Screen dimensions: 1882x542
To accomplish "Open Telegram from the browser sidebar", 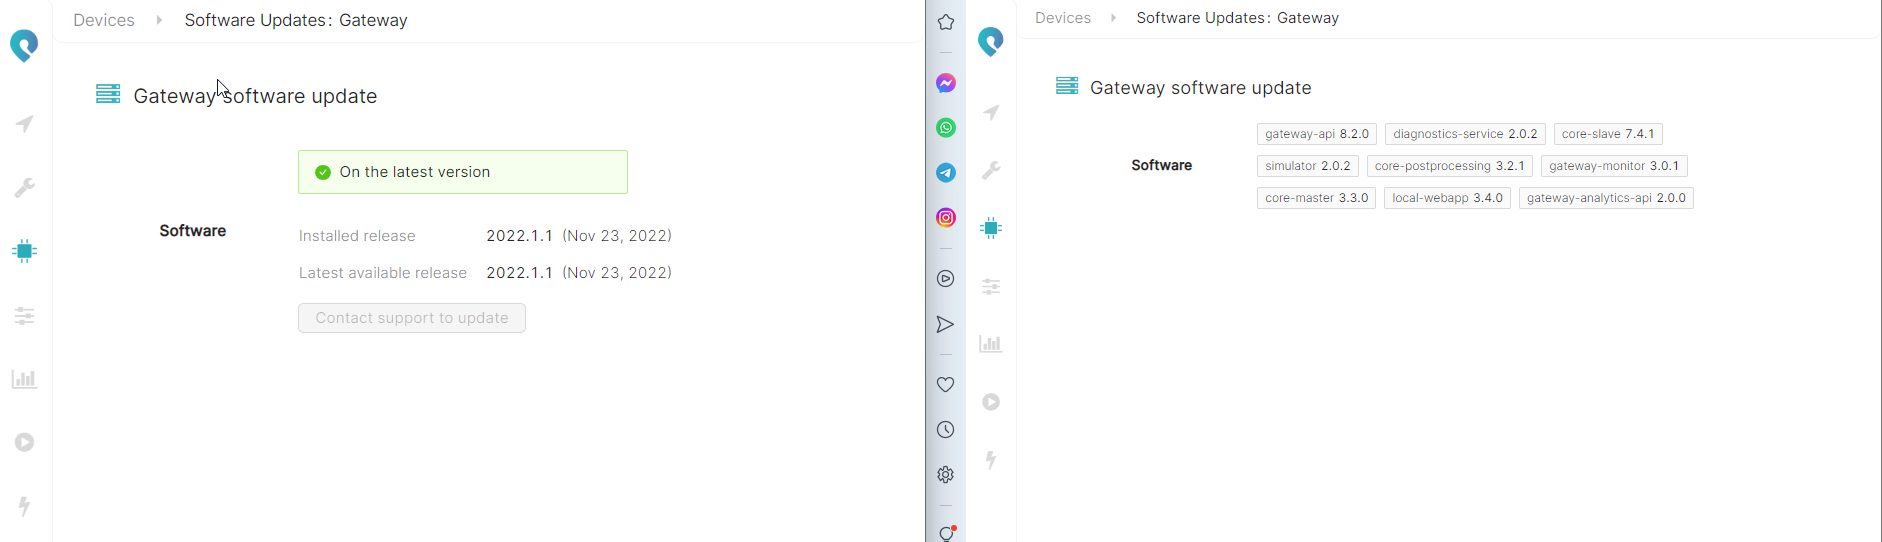I will click(x=946, y=173).
